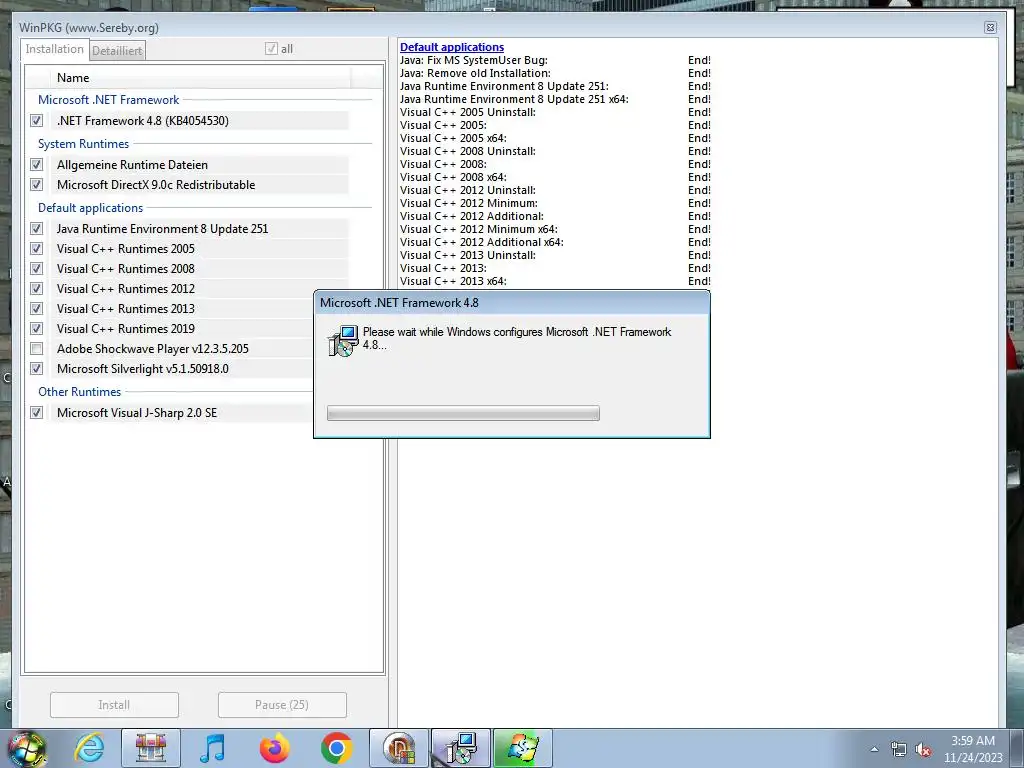The height and width of the screenshot is (768, 1024).
Task: Switch to the Detailliert tab
Action: coord(117,50)
